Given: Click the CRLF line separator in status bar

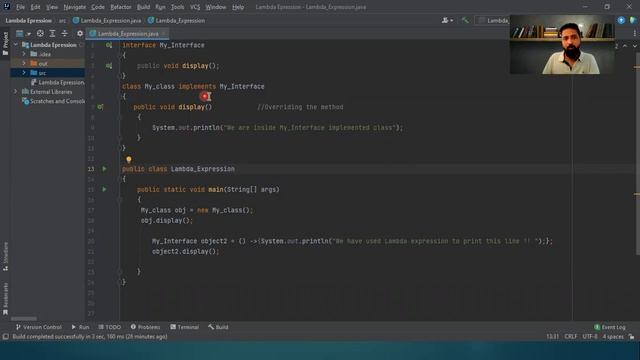Looking at the screenshot, I should pyautogui.click(x=571, y=337).
